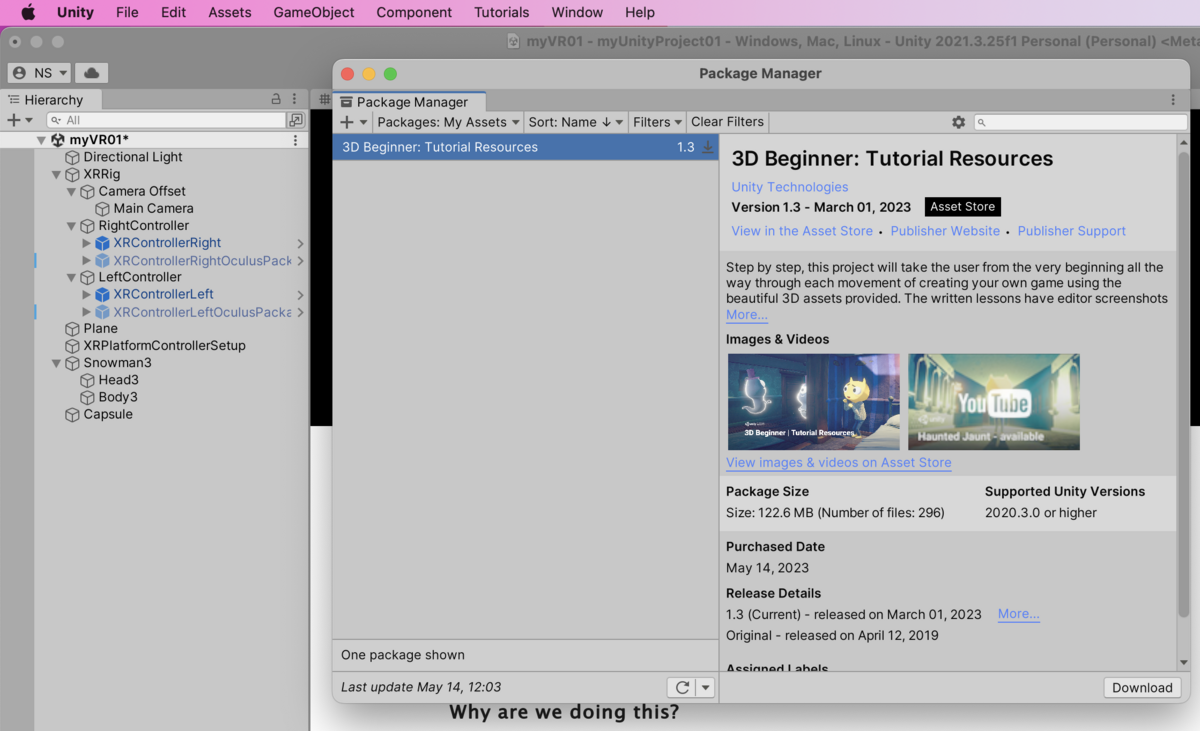Open Unity Technologies publisher link
This screenshot has width=1200, height=731.
pos(790,187)
